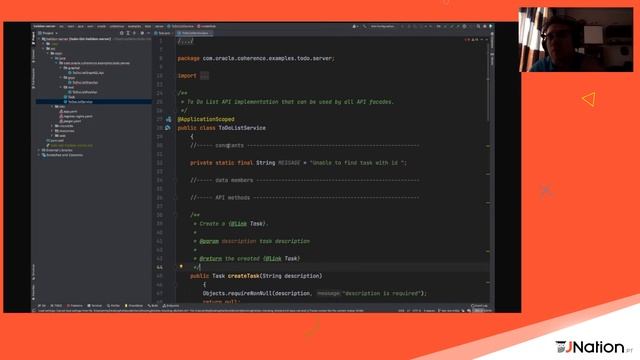Image resolution: width=640 pixels, height=360 pixels.
Task: Toggle the Project vertical side tab
Action: click(x=33, y=37)
